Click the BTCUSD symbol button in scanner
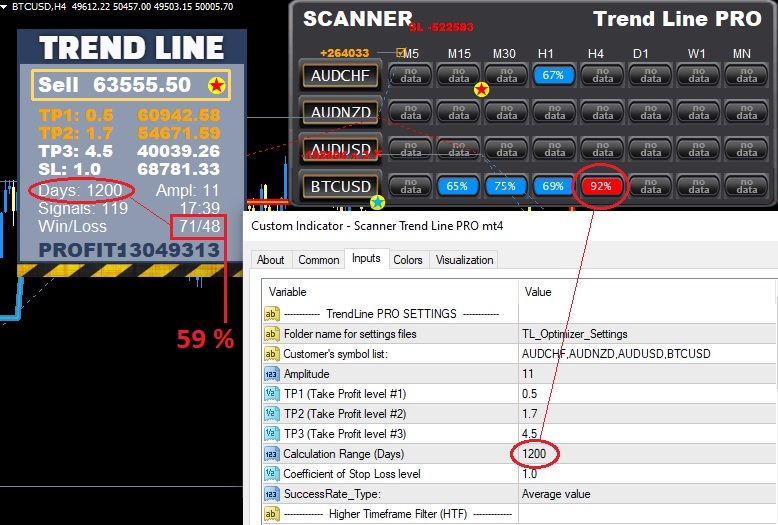 [x=340, y=187]
